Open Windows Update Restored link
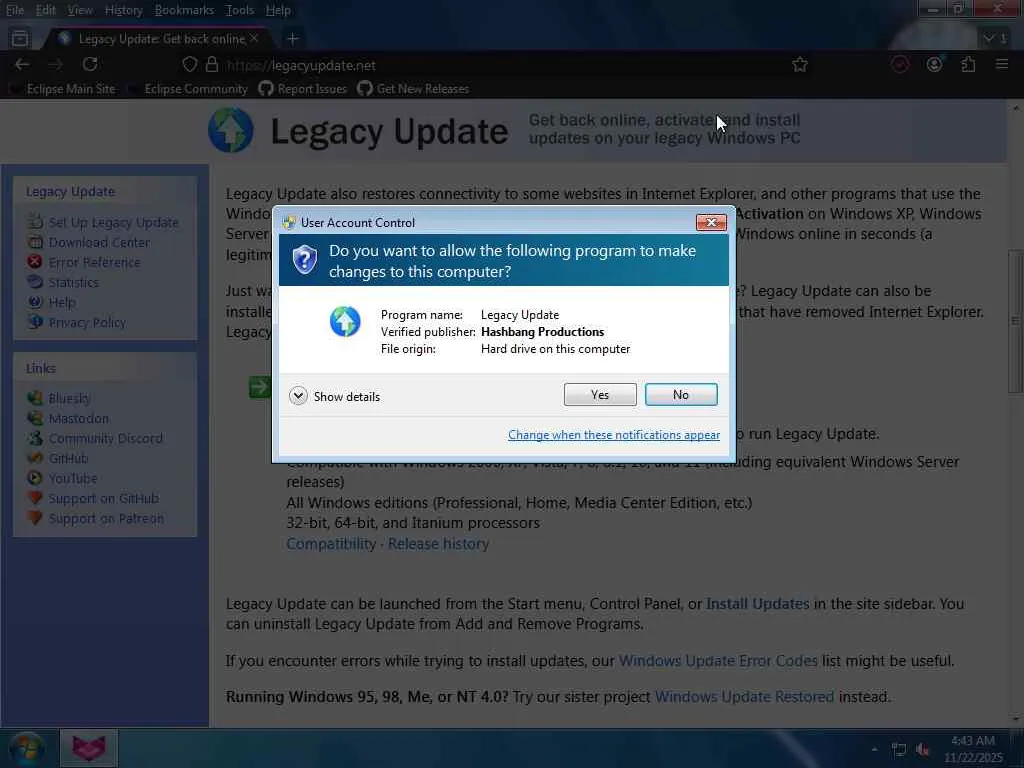Screen dimensions: 1024x768 [744, 697]
